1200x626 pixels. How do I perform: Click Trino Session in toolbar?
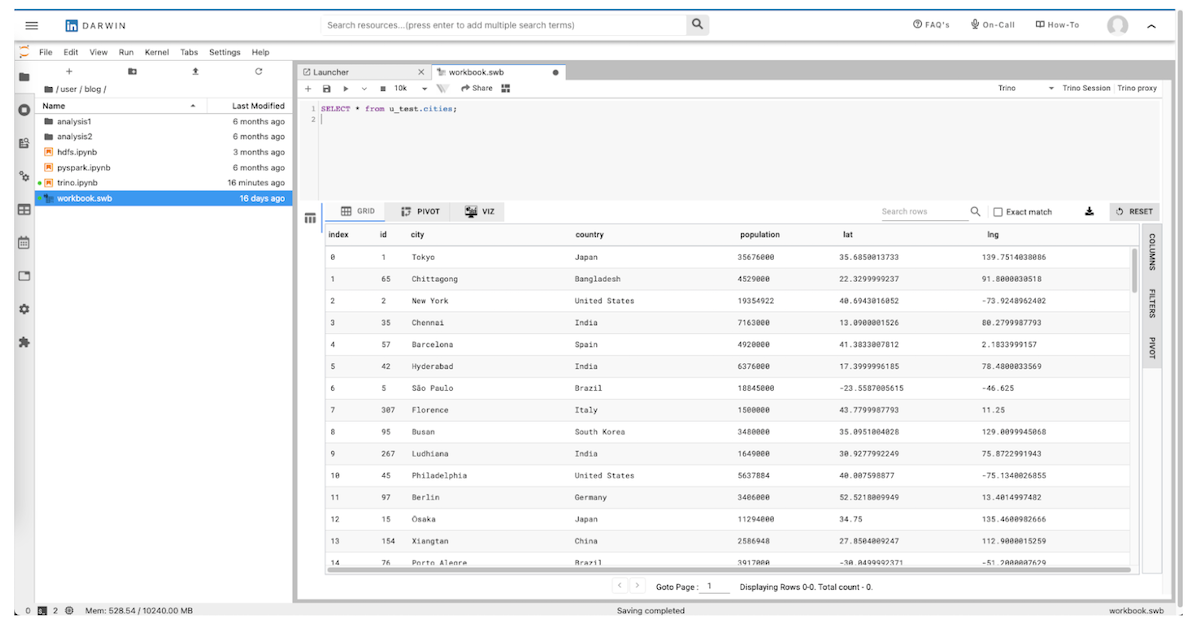1086,88
